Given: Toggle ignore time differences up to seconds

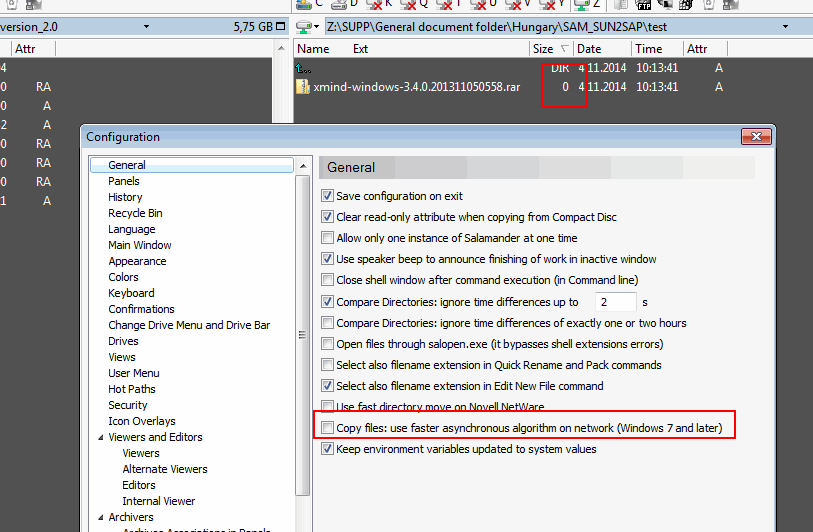Looking at the screenshot, I should point(327,302).
